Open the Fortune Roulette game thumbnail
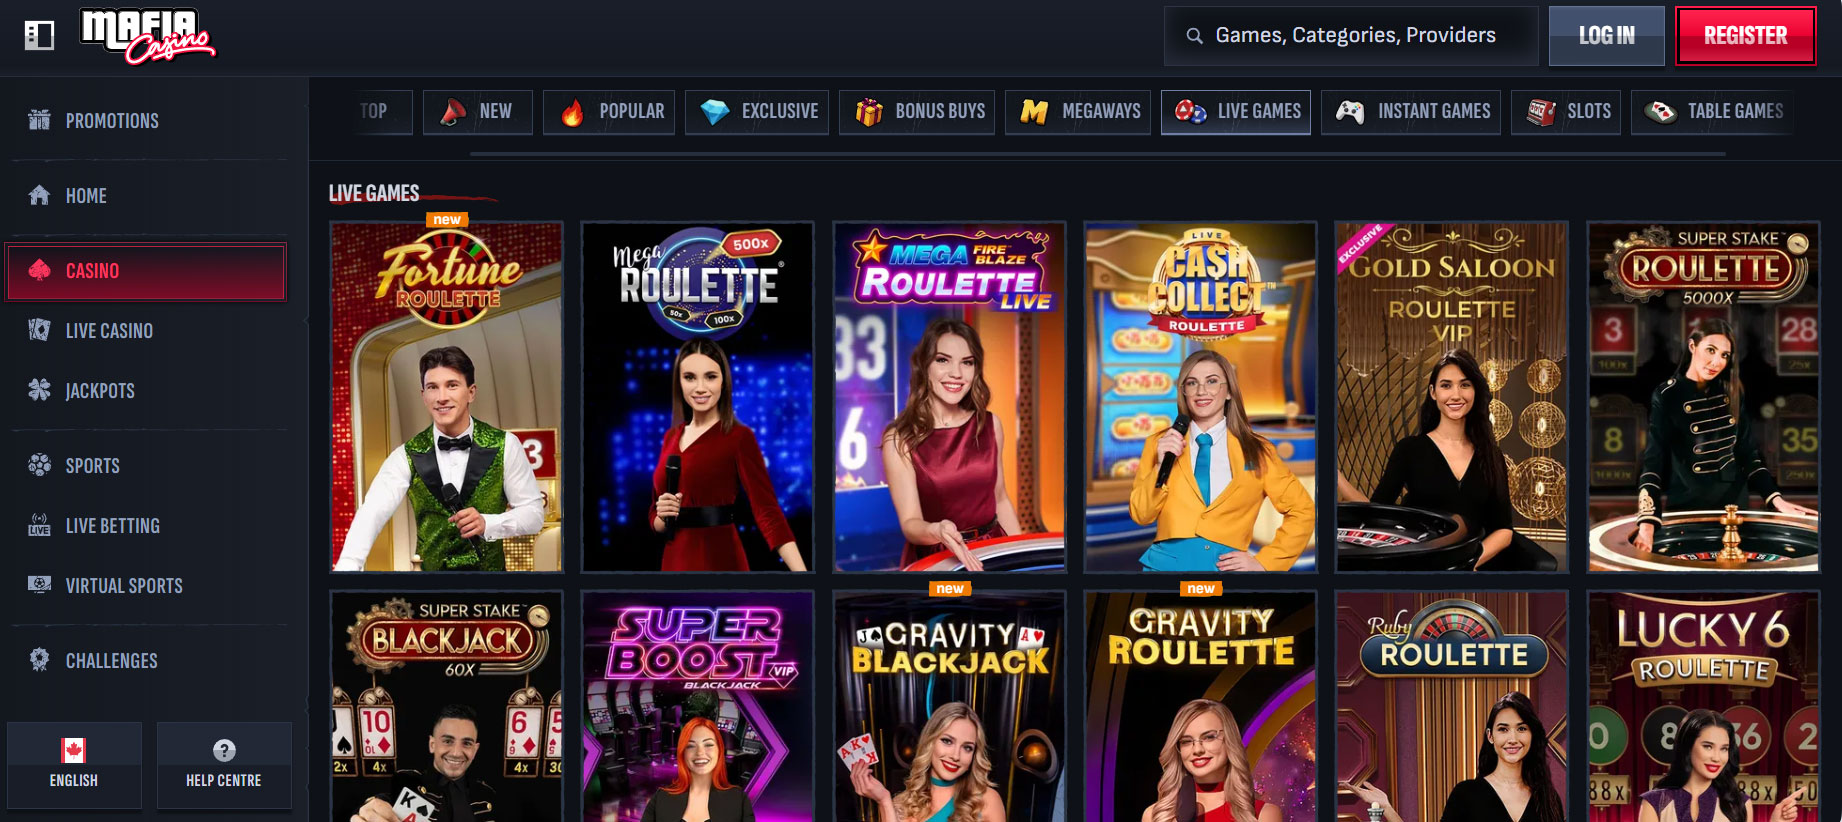This screenshot has height=822, width=1842. pyautogui.click(x=447, y=397)
